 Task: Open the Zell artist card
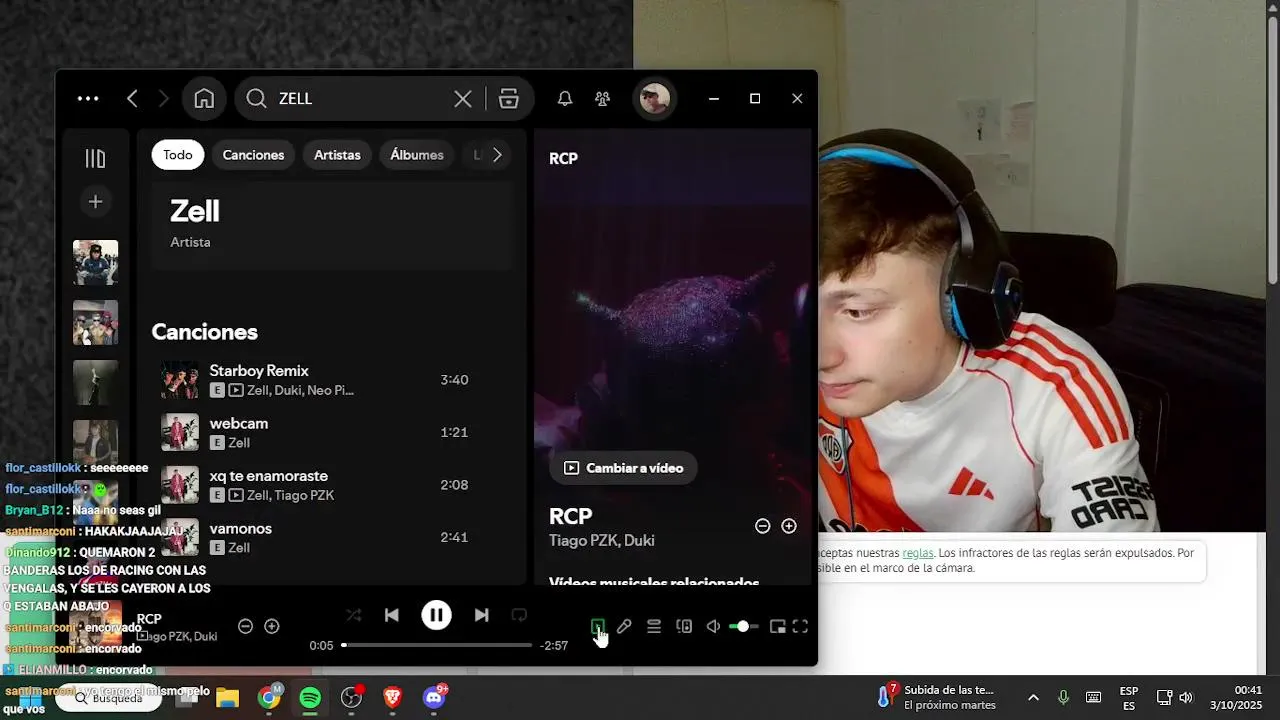[x=331, y=223]
